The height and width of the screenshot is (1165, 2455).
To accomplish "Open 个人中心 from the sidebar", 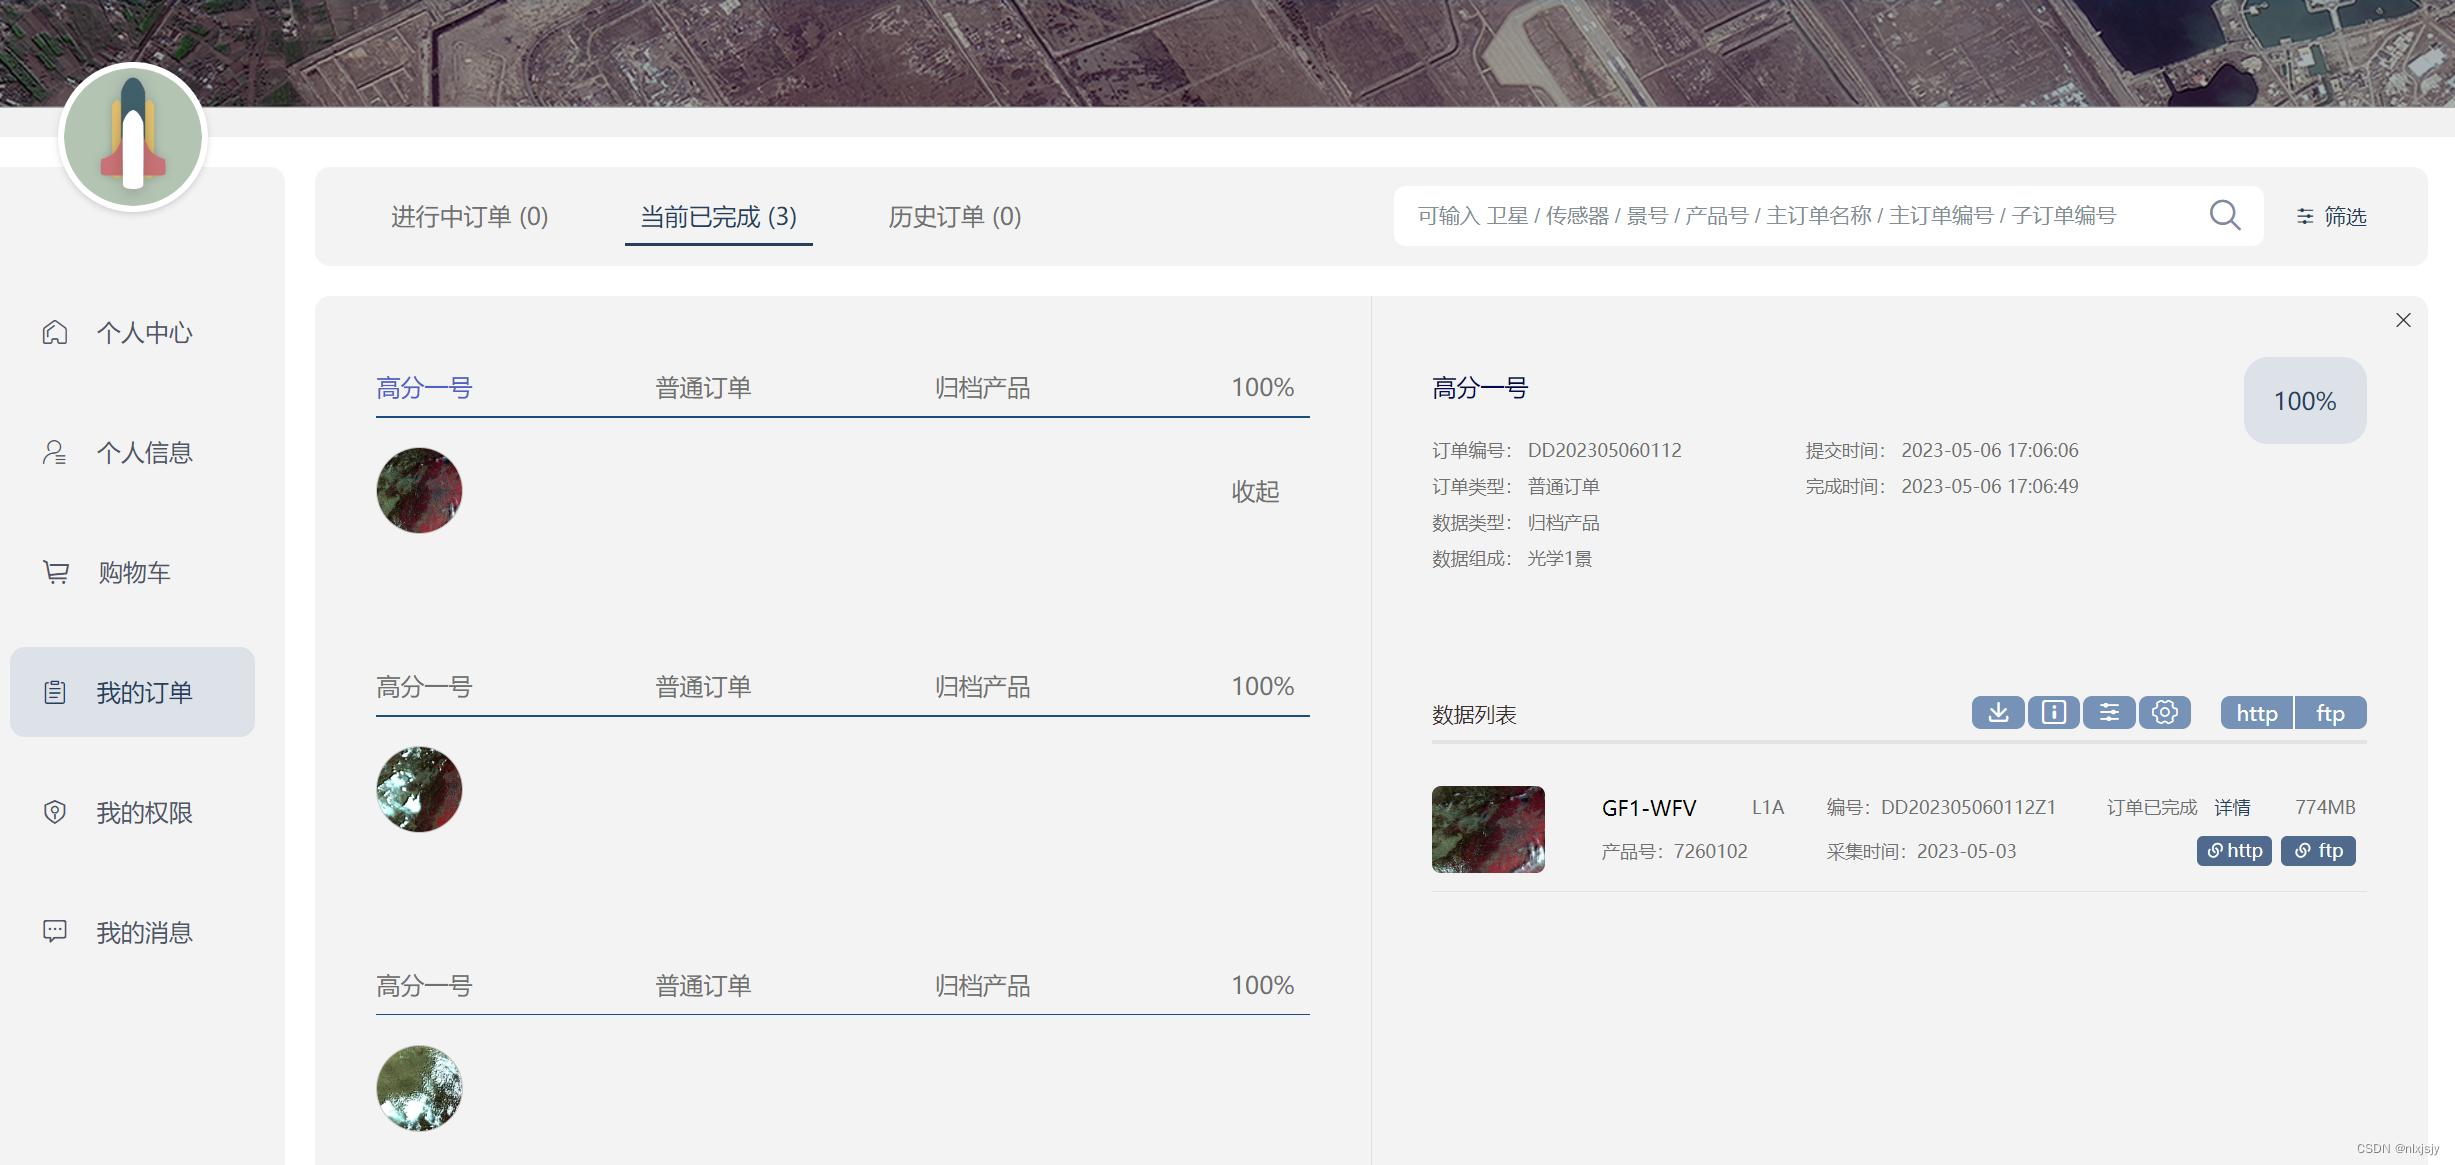I will pos(143,332).
